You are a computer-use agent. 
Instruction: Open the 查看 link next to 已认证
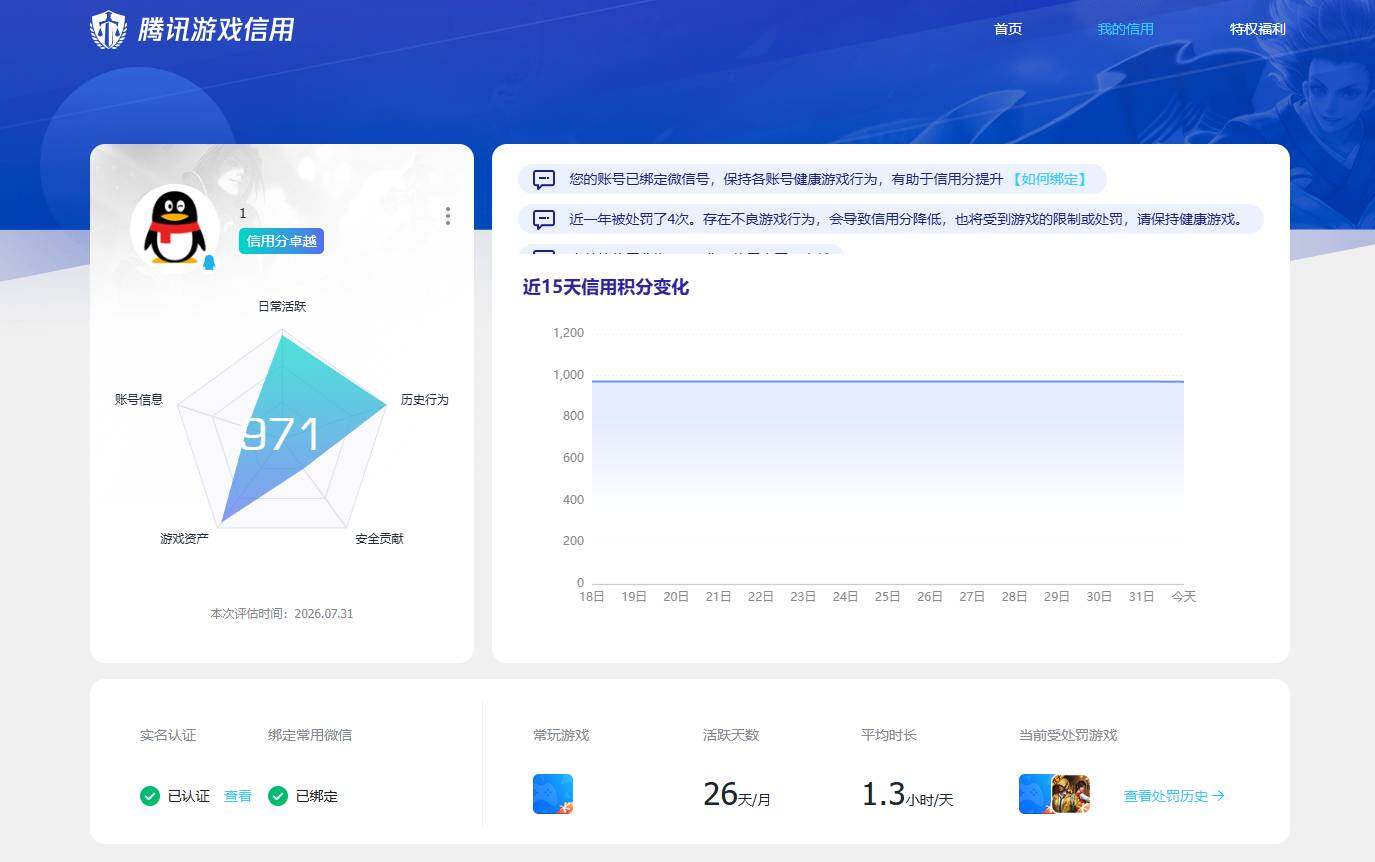pos(237,796)
